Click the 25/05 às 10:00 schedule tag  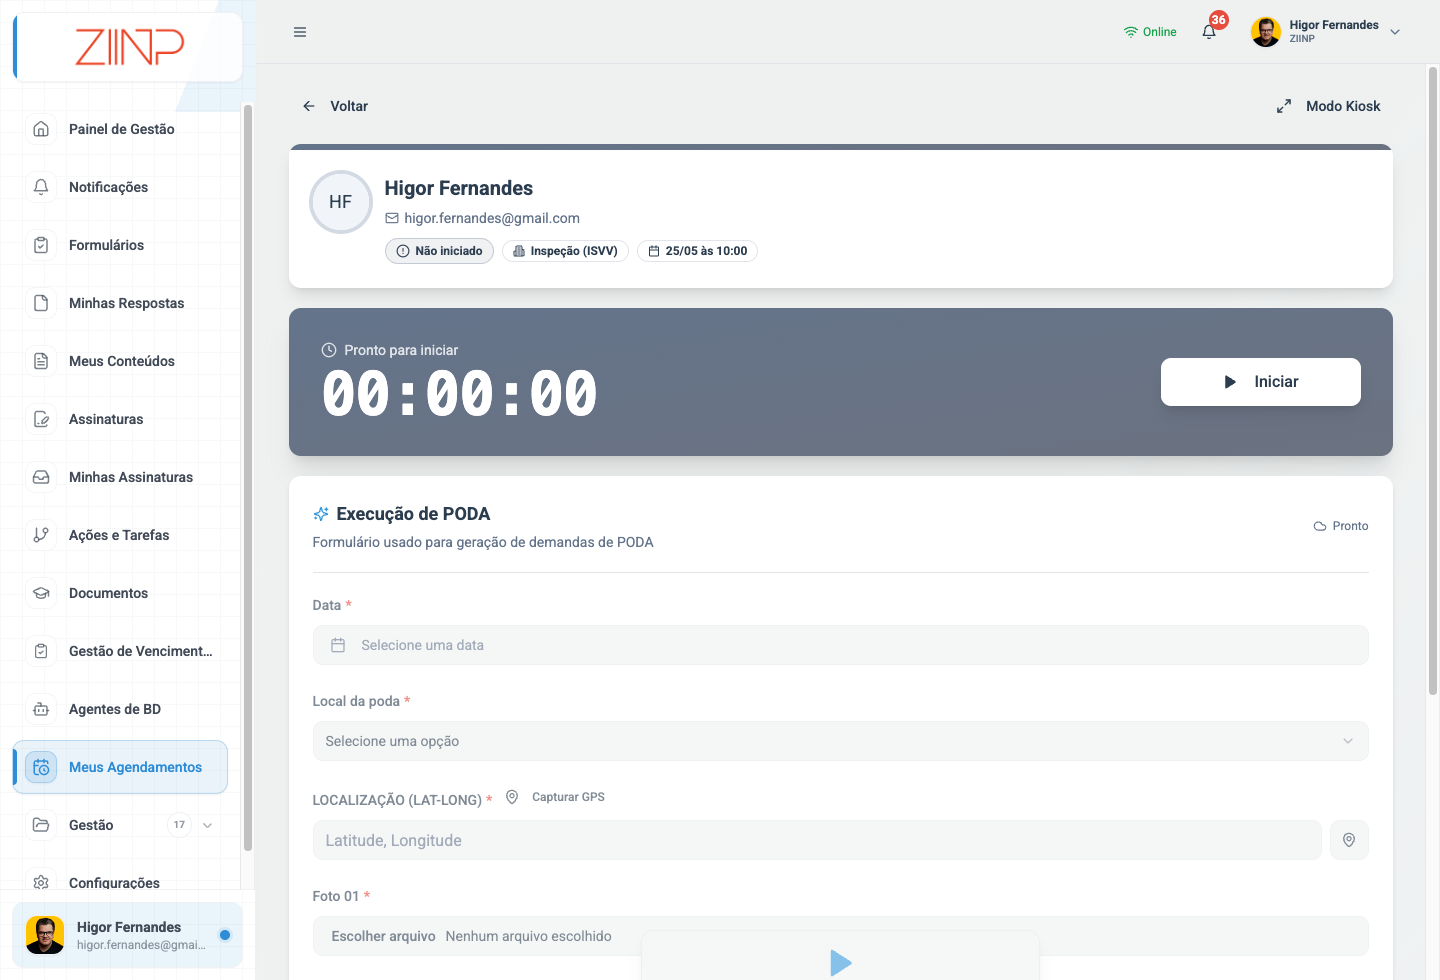697,251
